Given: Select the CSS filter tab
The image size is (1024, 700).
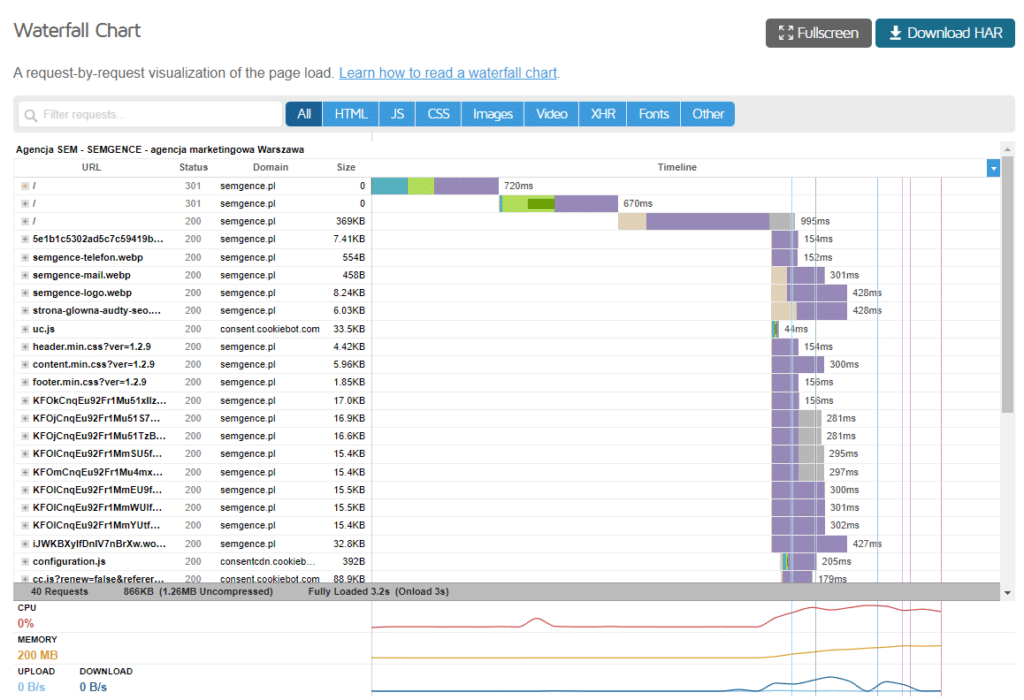Looking at the screenshot, I should click(437, 113).
